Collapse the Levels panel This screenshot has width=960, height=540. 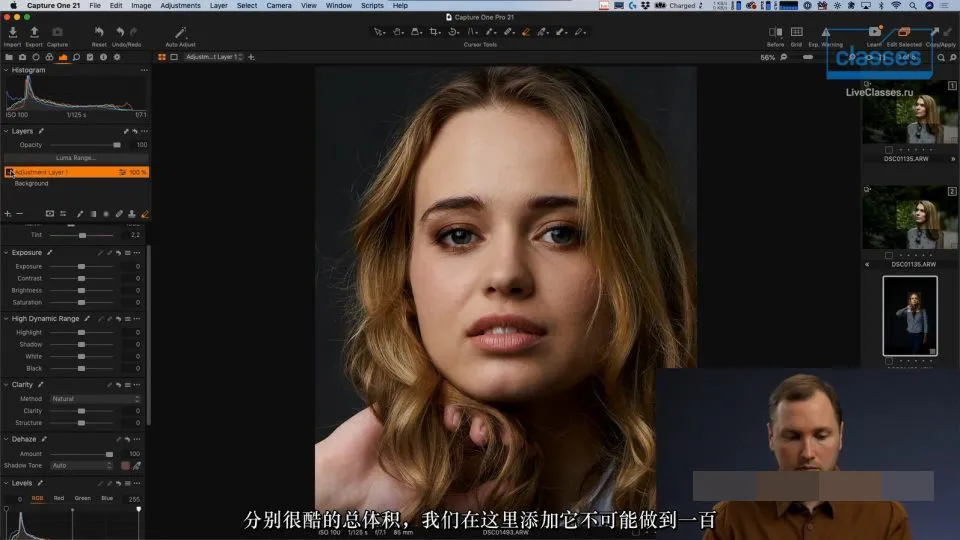(6, 483)
